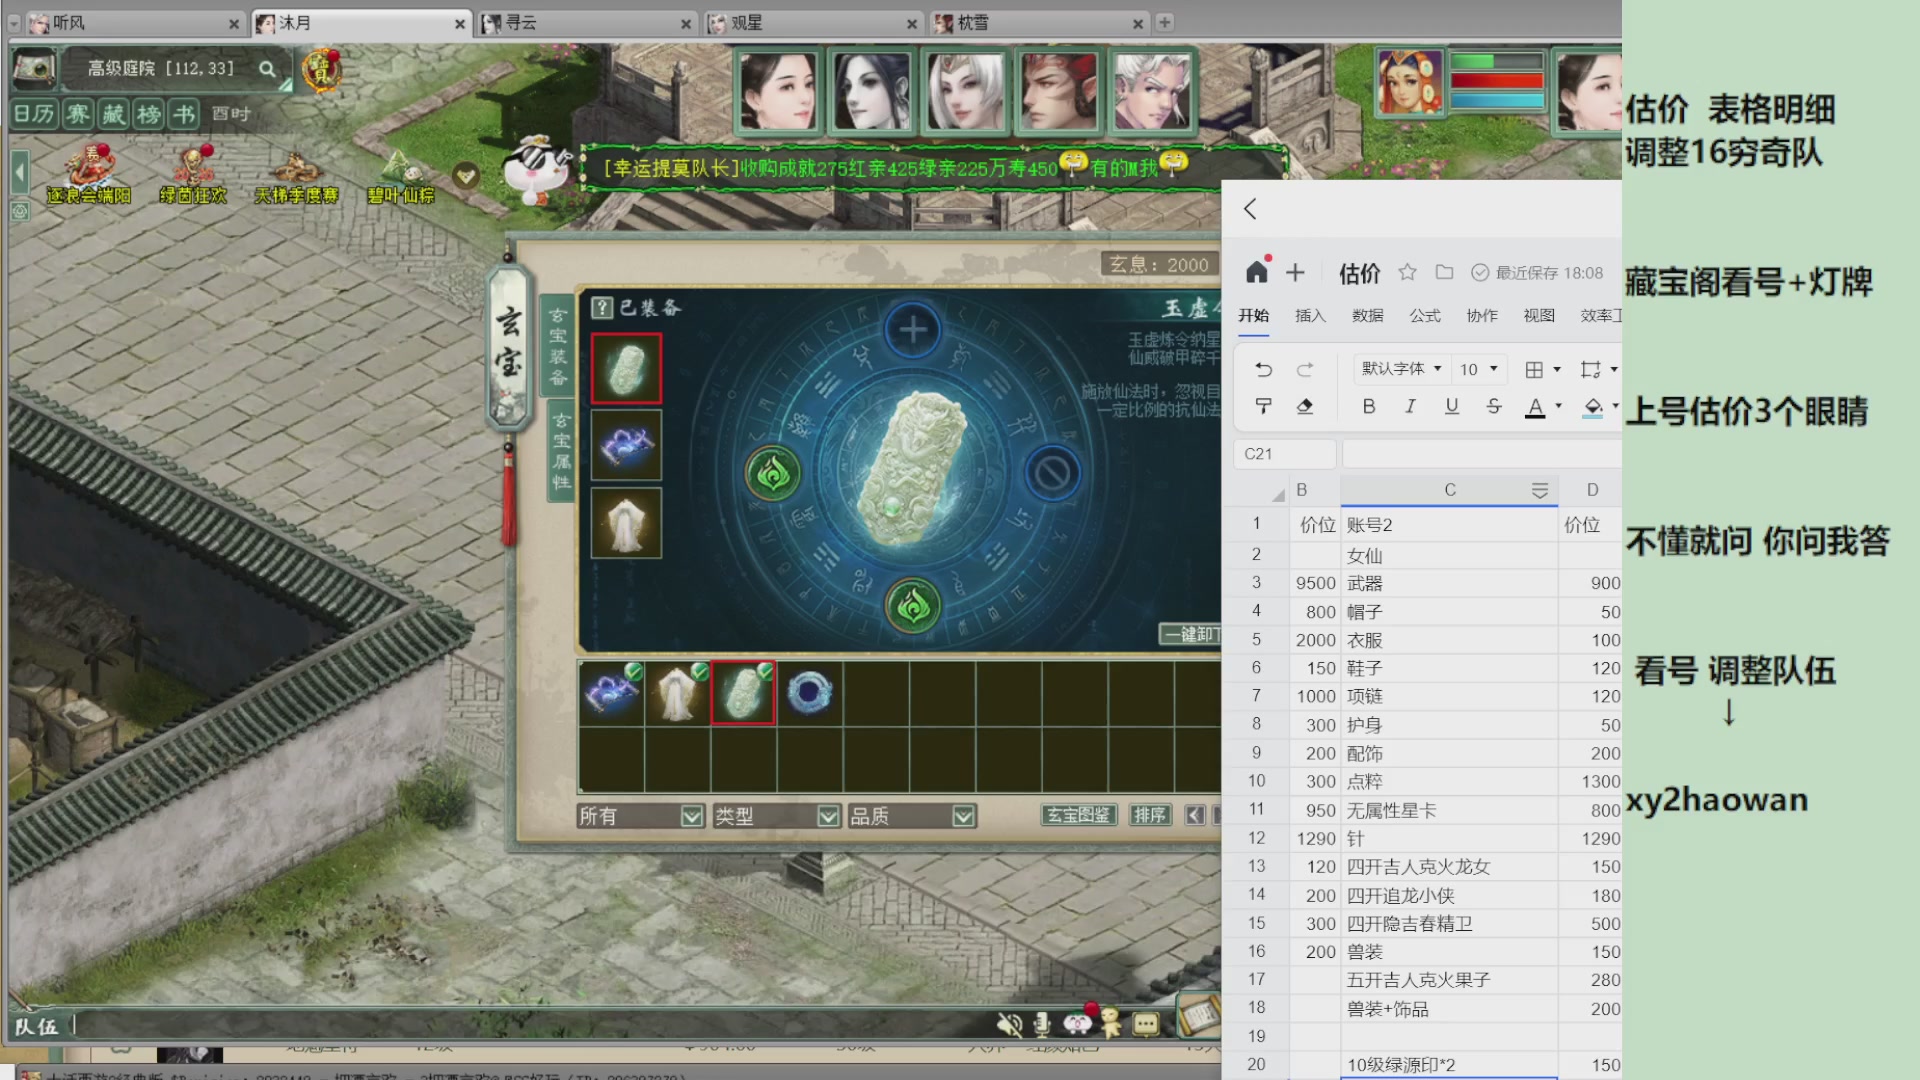1920x1080 pixels.
Task: Click the 日历 calendar button
Action: click(34, 113)
